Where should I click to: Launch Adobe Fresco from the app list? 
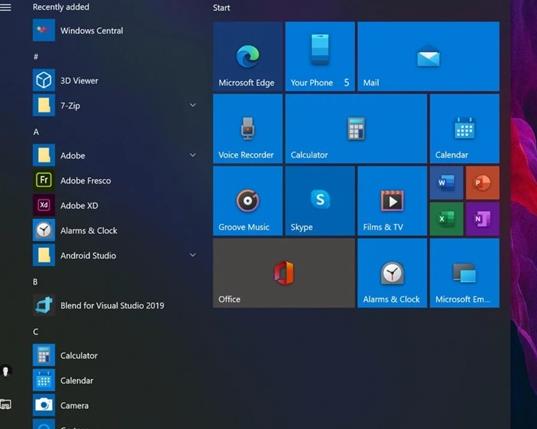coord(116,180)
